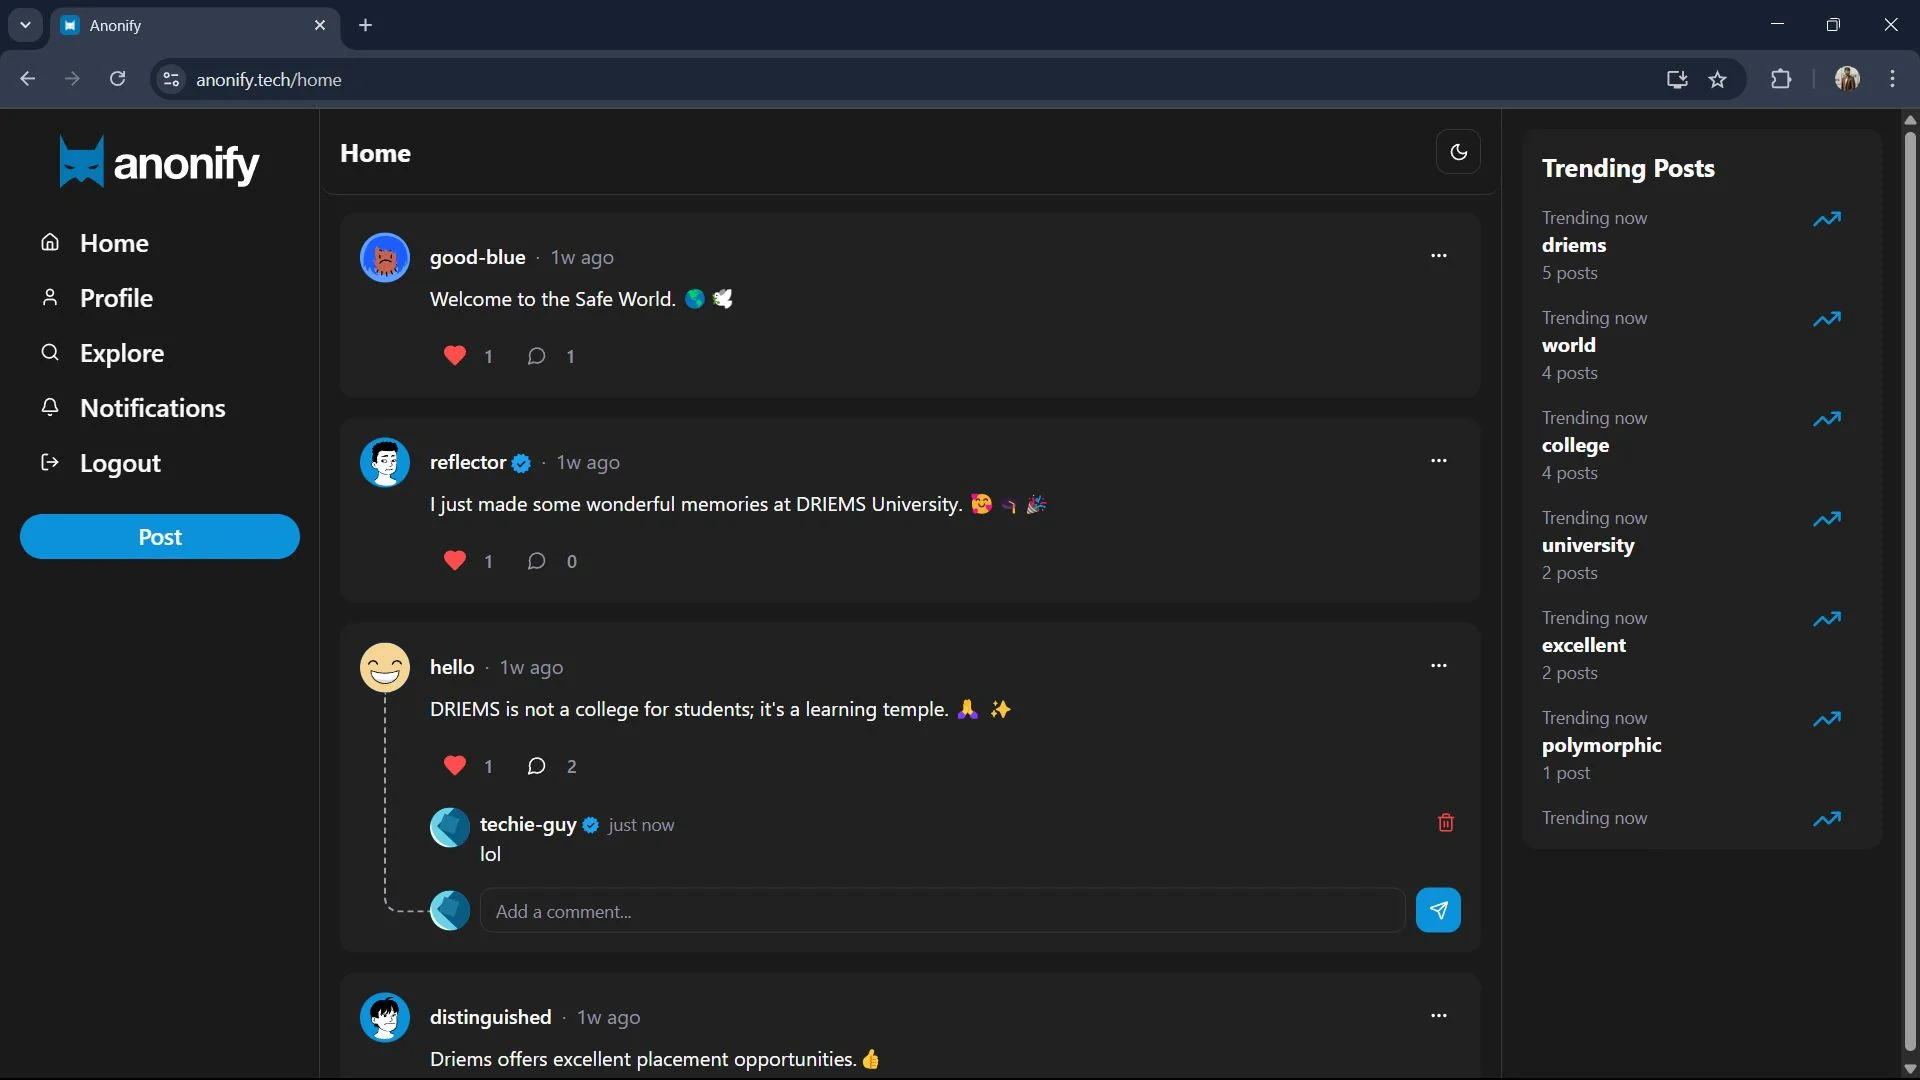The height and width of the screenshot is (1080, 1920).
Task: Toggle dark mode moon icon
Action: 1458,152
